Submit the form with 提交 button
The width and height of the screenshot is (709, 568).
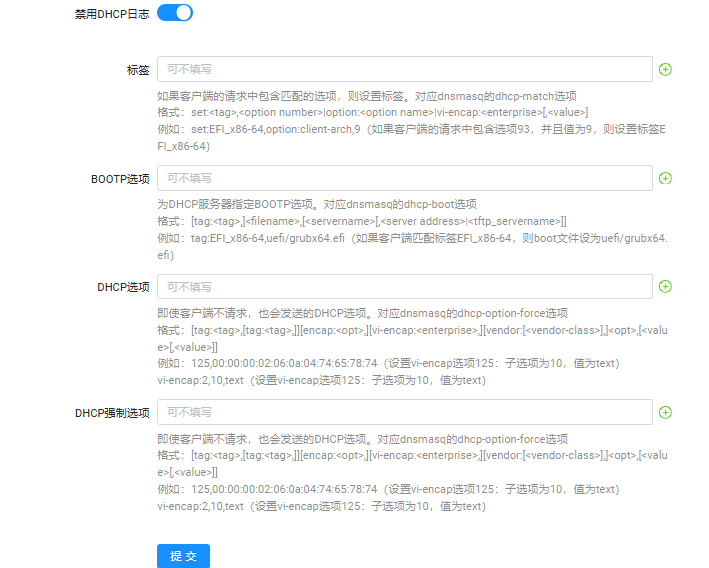click(184, 556)
